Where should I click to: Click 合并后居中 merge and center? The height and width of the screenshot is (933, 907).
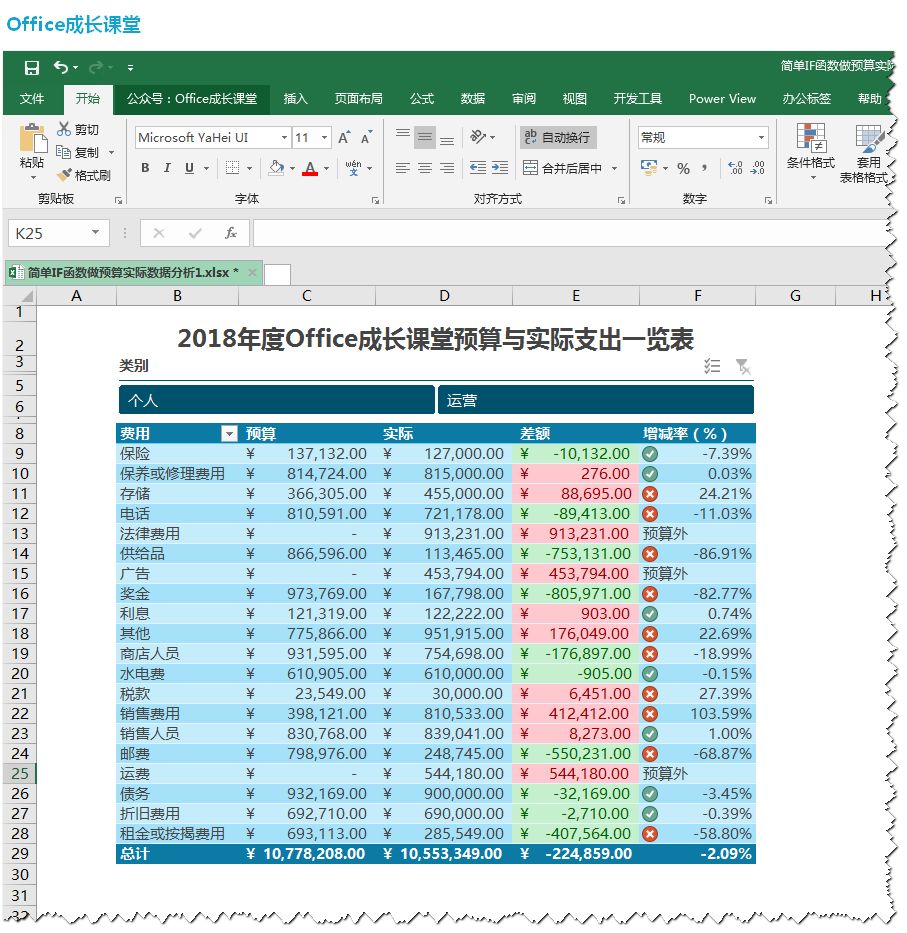pyautogui.click(x=562, y=168)
